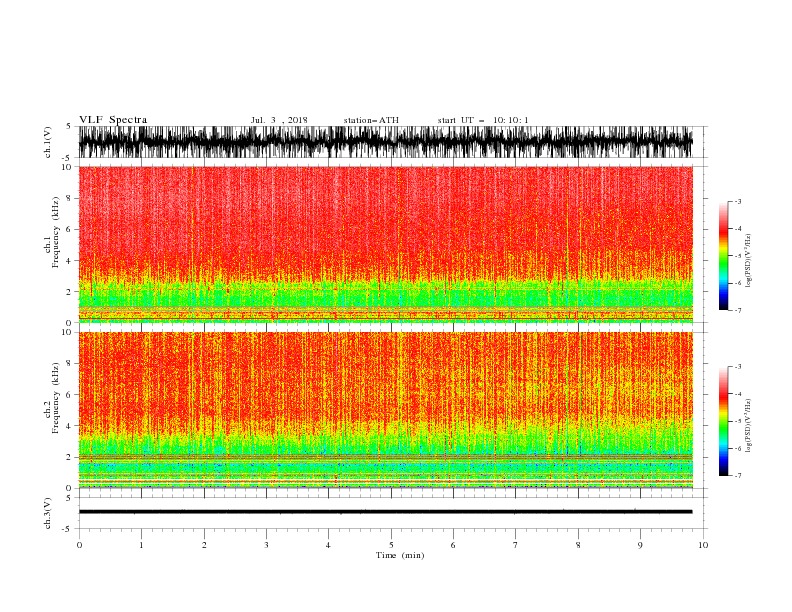The height and width of the screenshot is (612, 792).
Task: Click the ch.3 flat waveform trace
Action: click(x=385, y=512)
